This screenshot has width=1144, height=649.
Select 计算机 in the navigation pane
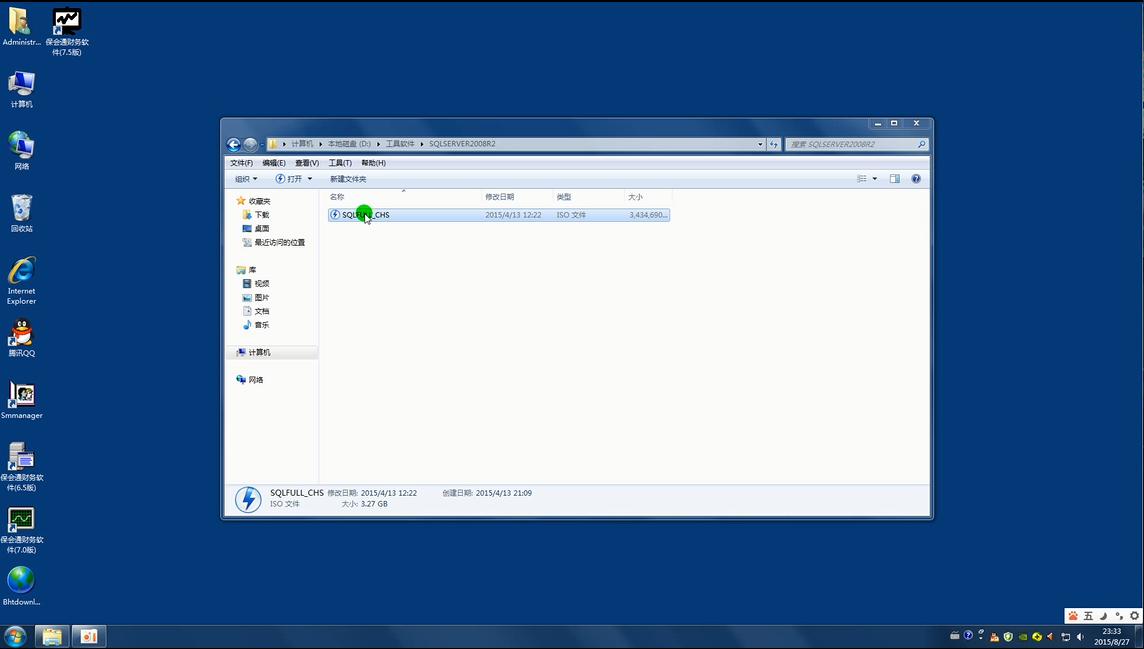tap(259, 352)
